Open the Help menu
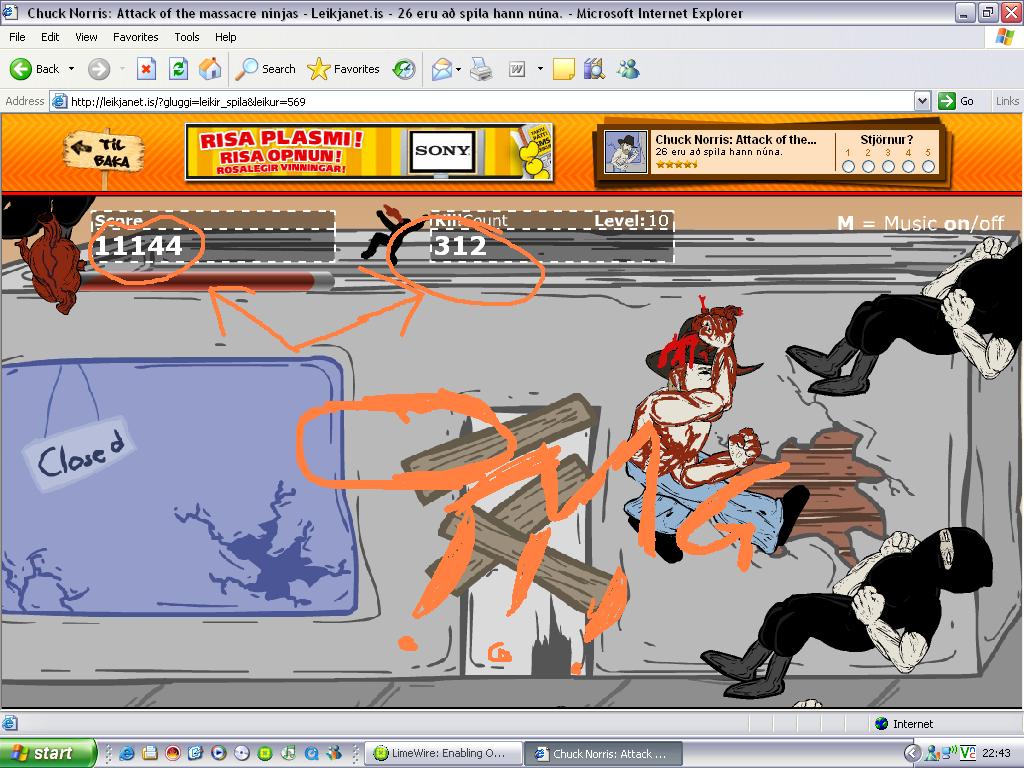 tap(225, 37)
